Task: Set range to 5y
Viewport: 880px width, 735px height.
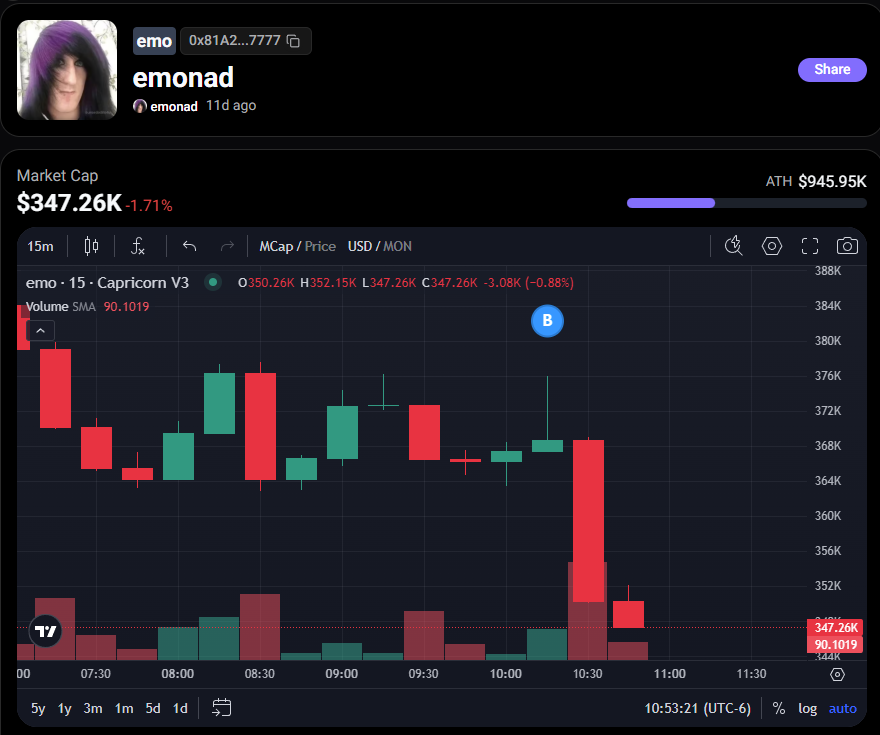Action: pos(38,709)
